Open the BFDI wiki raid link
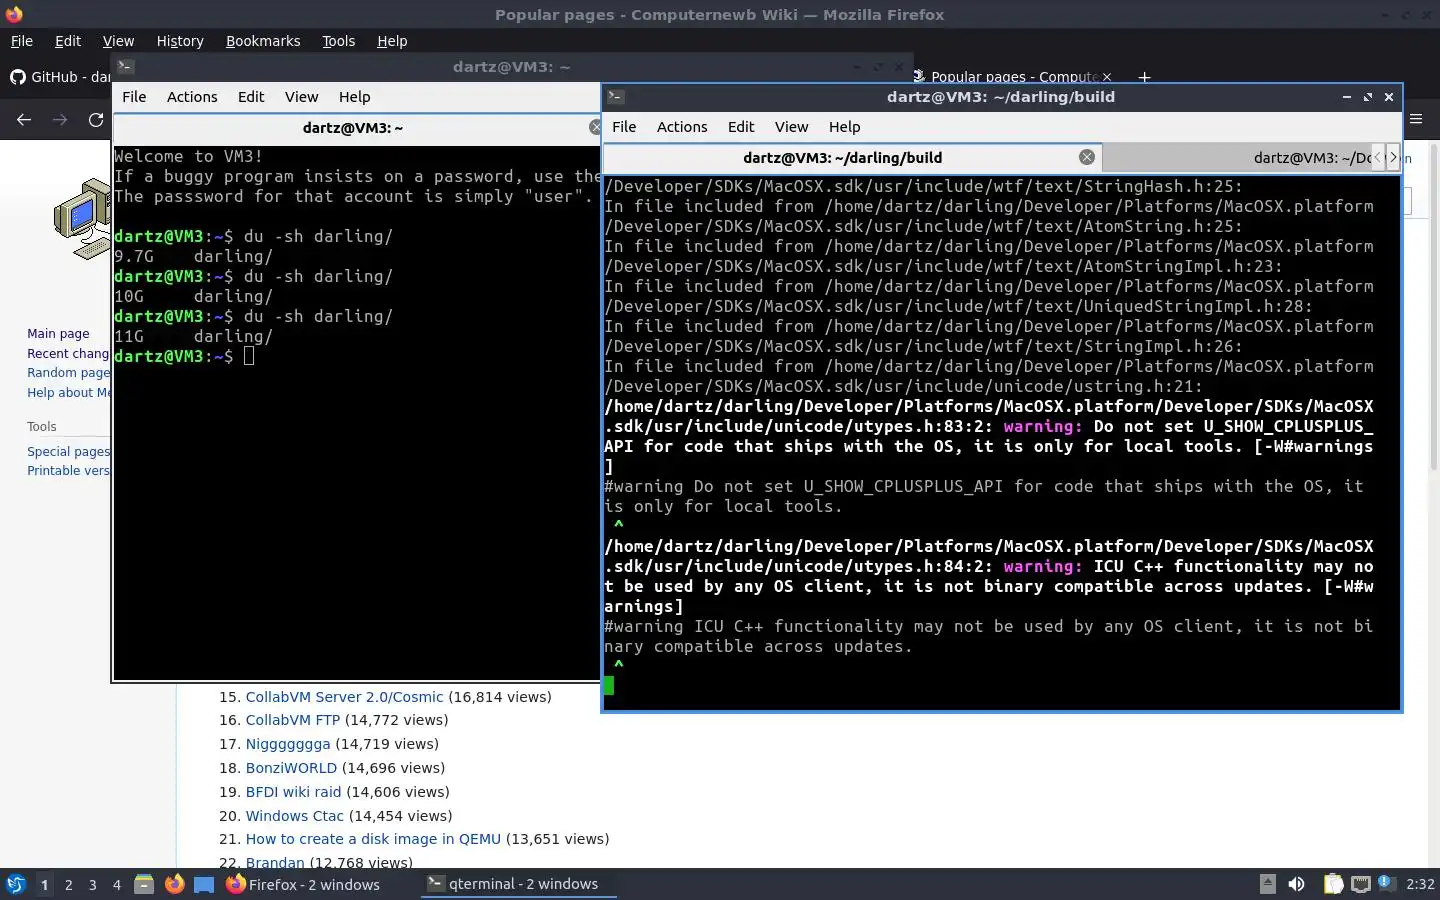1440x900 pixels. [x=293, y=792]
